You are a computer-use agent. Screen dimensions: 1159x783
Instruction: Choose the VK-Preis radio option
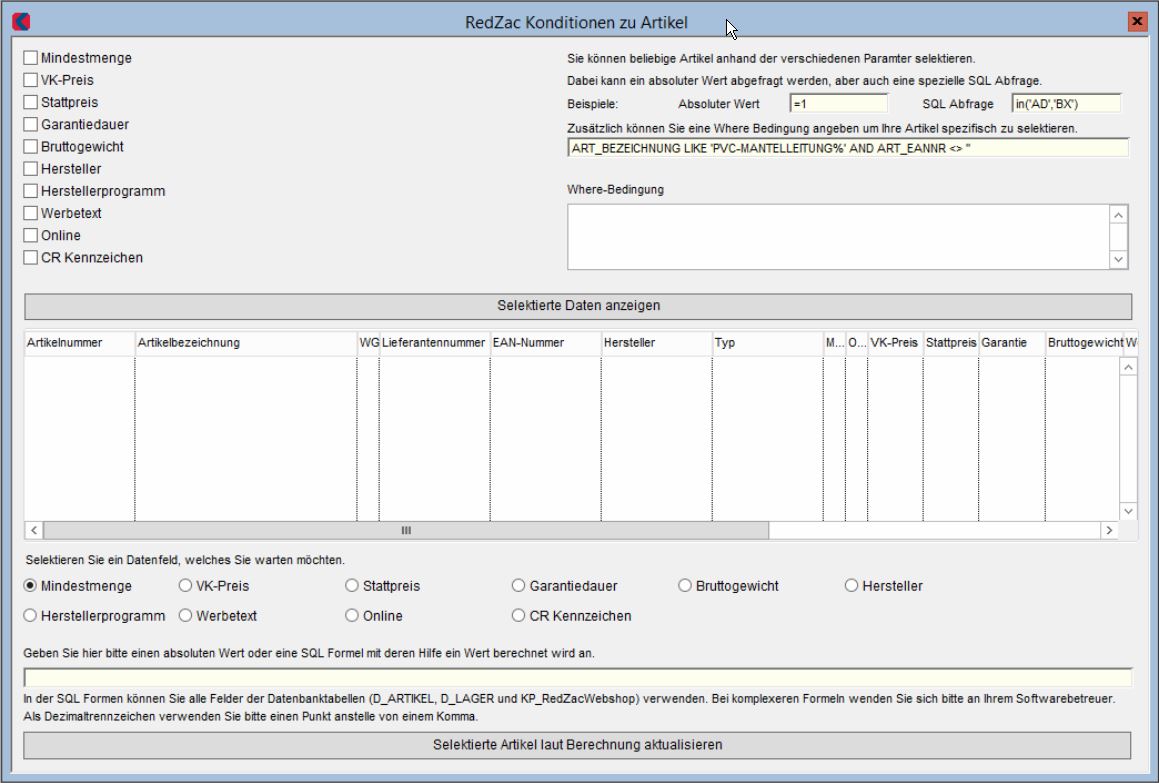click(185, 586)
